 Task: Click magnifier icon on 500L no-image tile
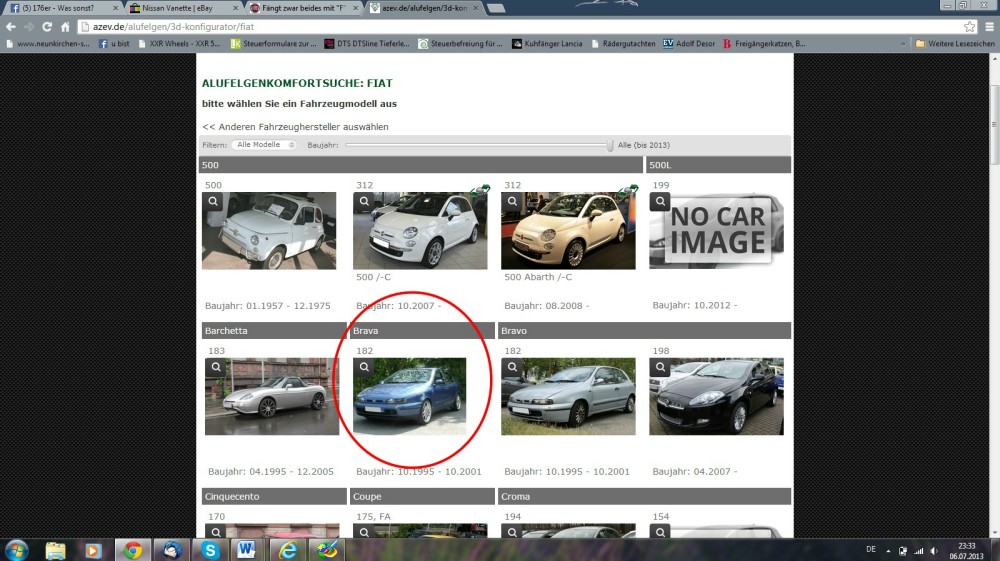point(659,201)
